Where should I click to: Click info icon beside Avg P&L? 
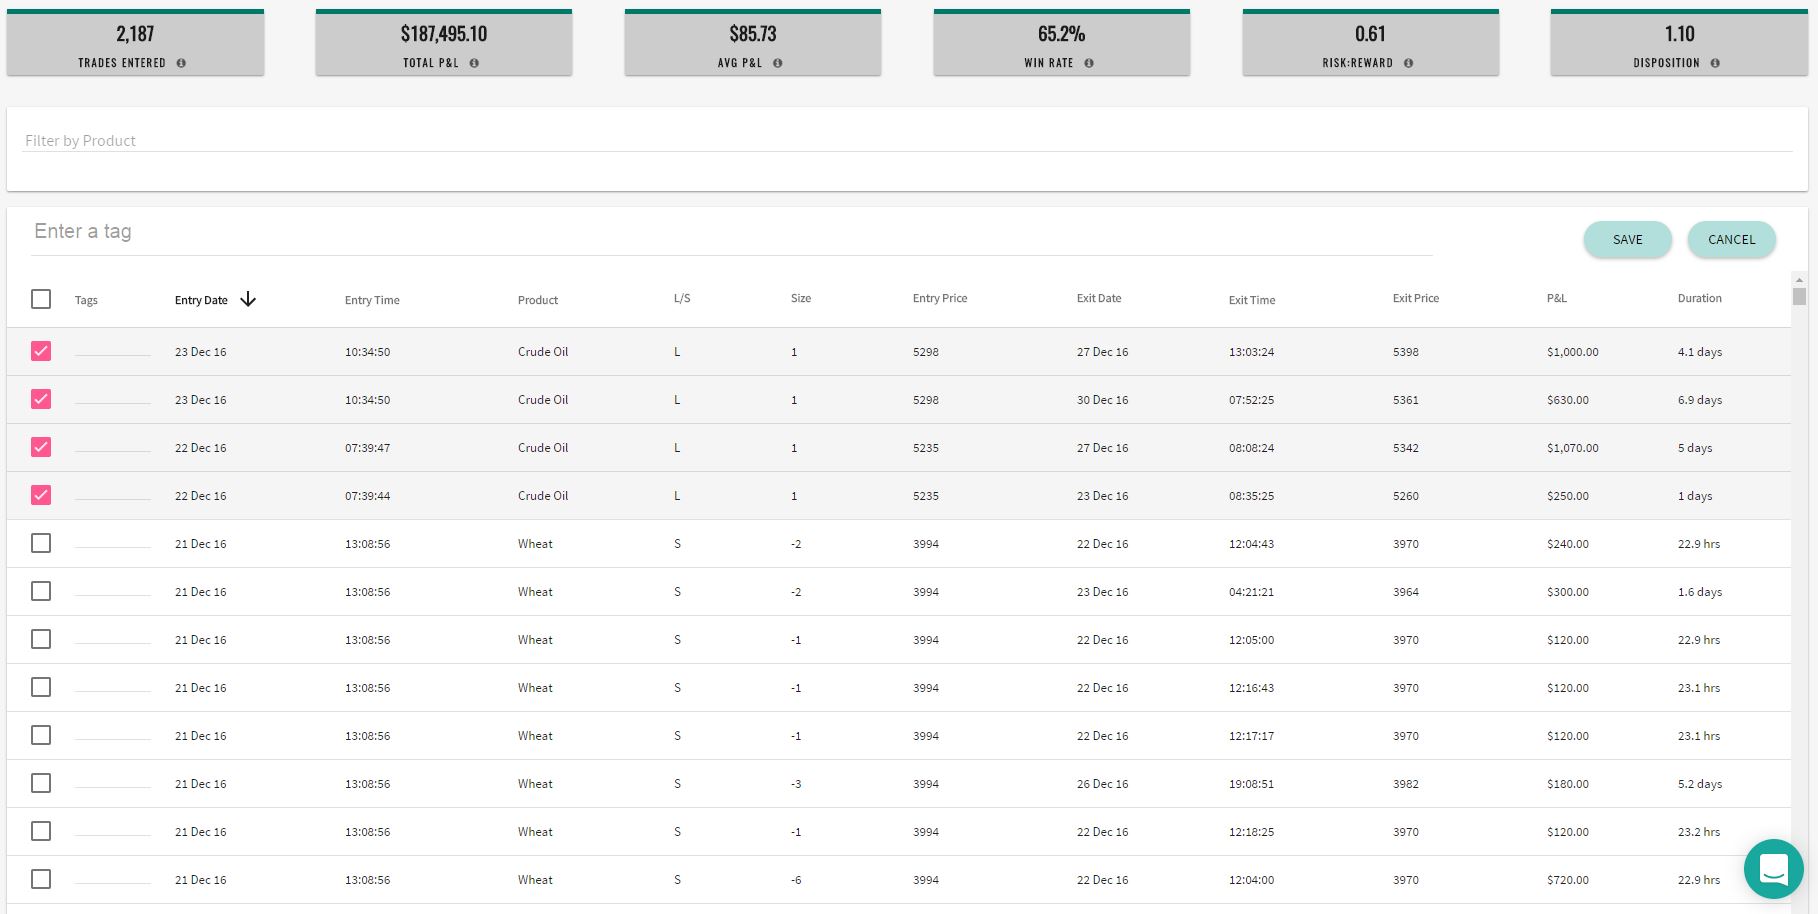tap(777, 63)
